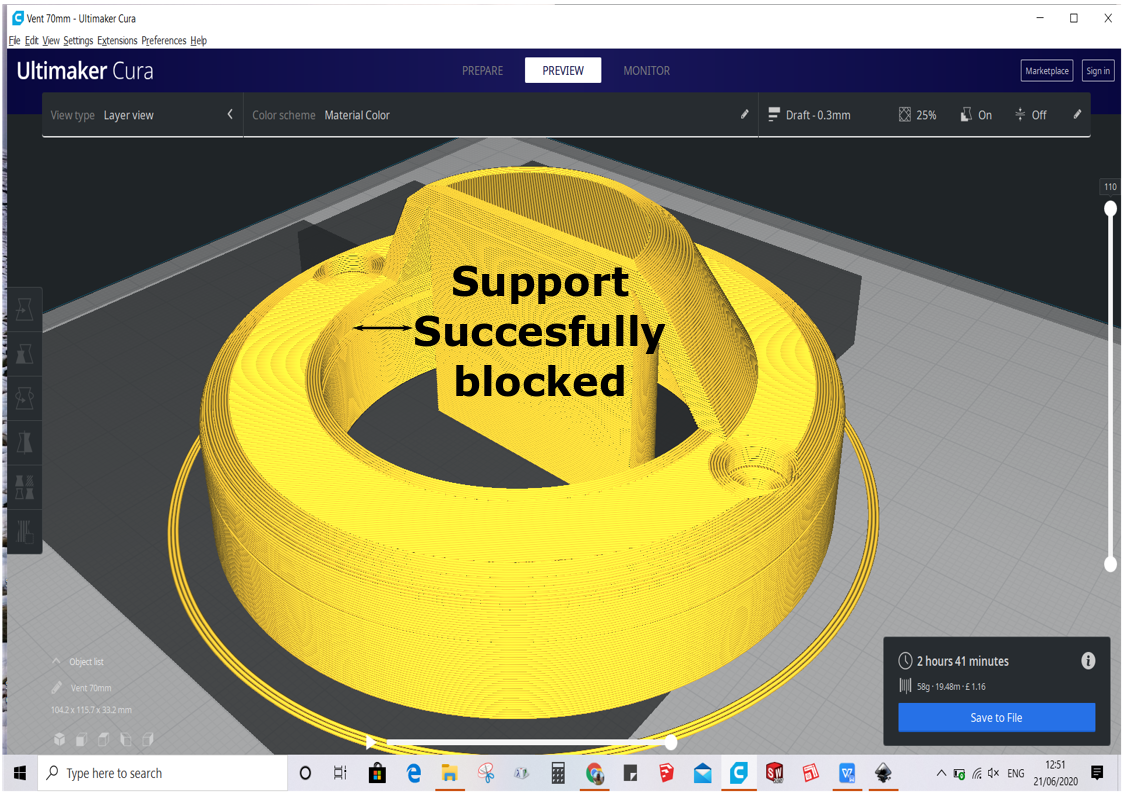
Task: Select the Move tool in left toolbar
Action: [24, 309]
